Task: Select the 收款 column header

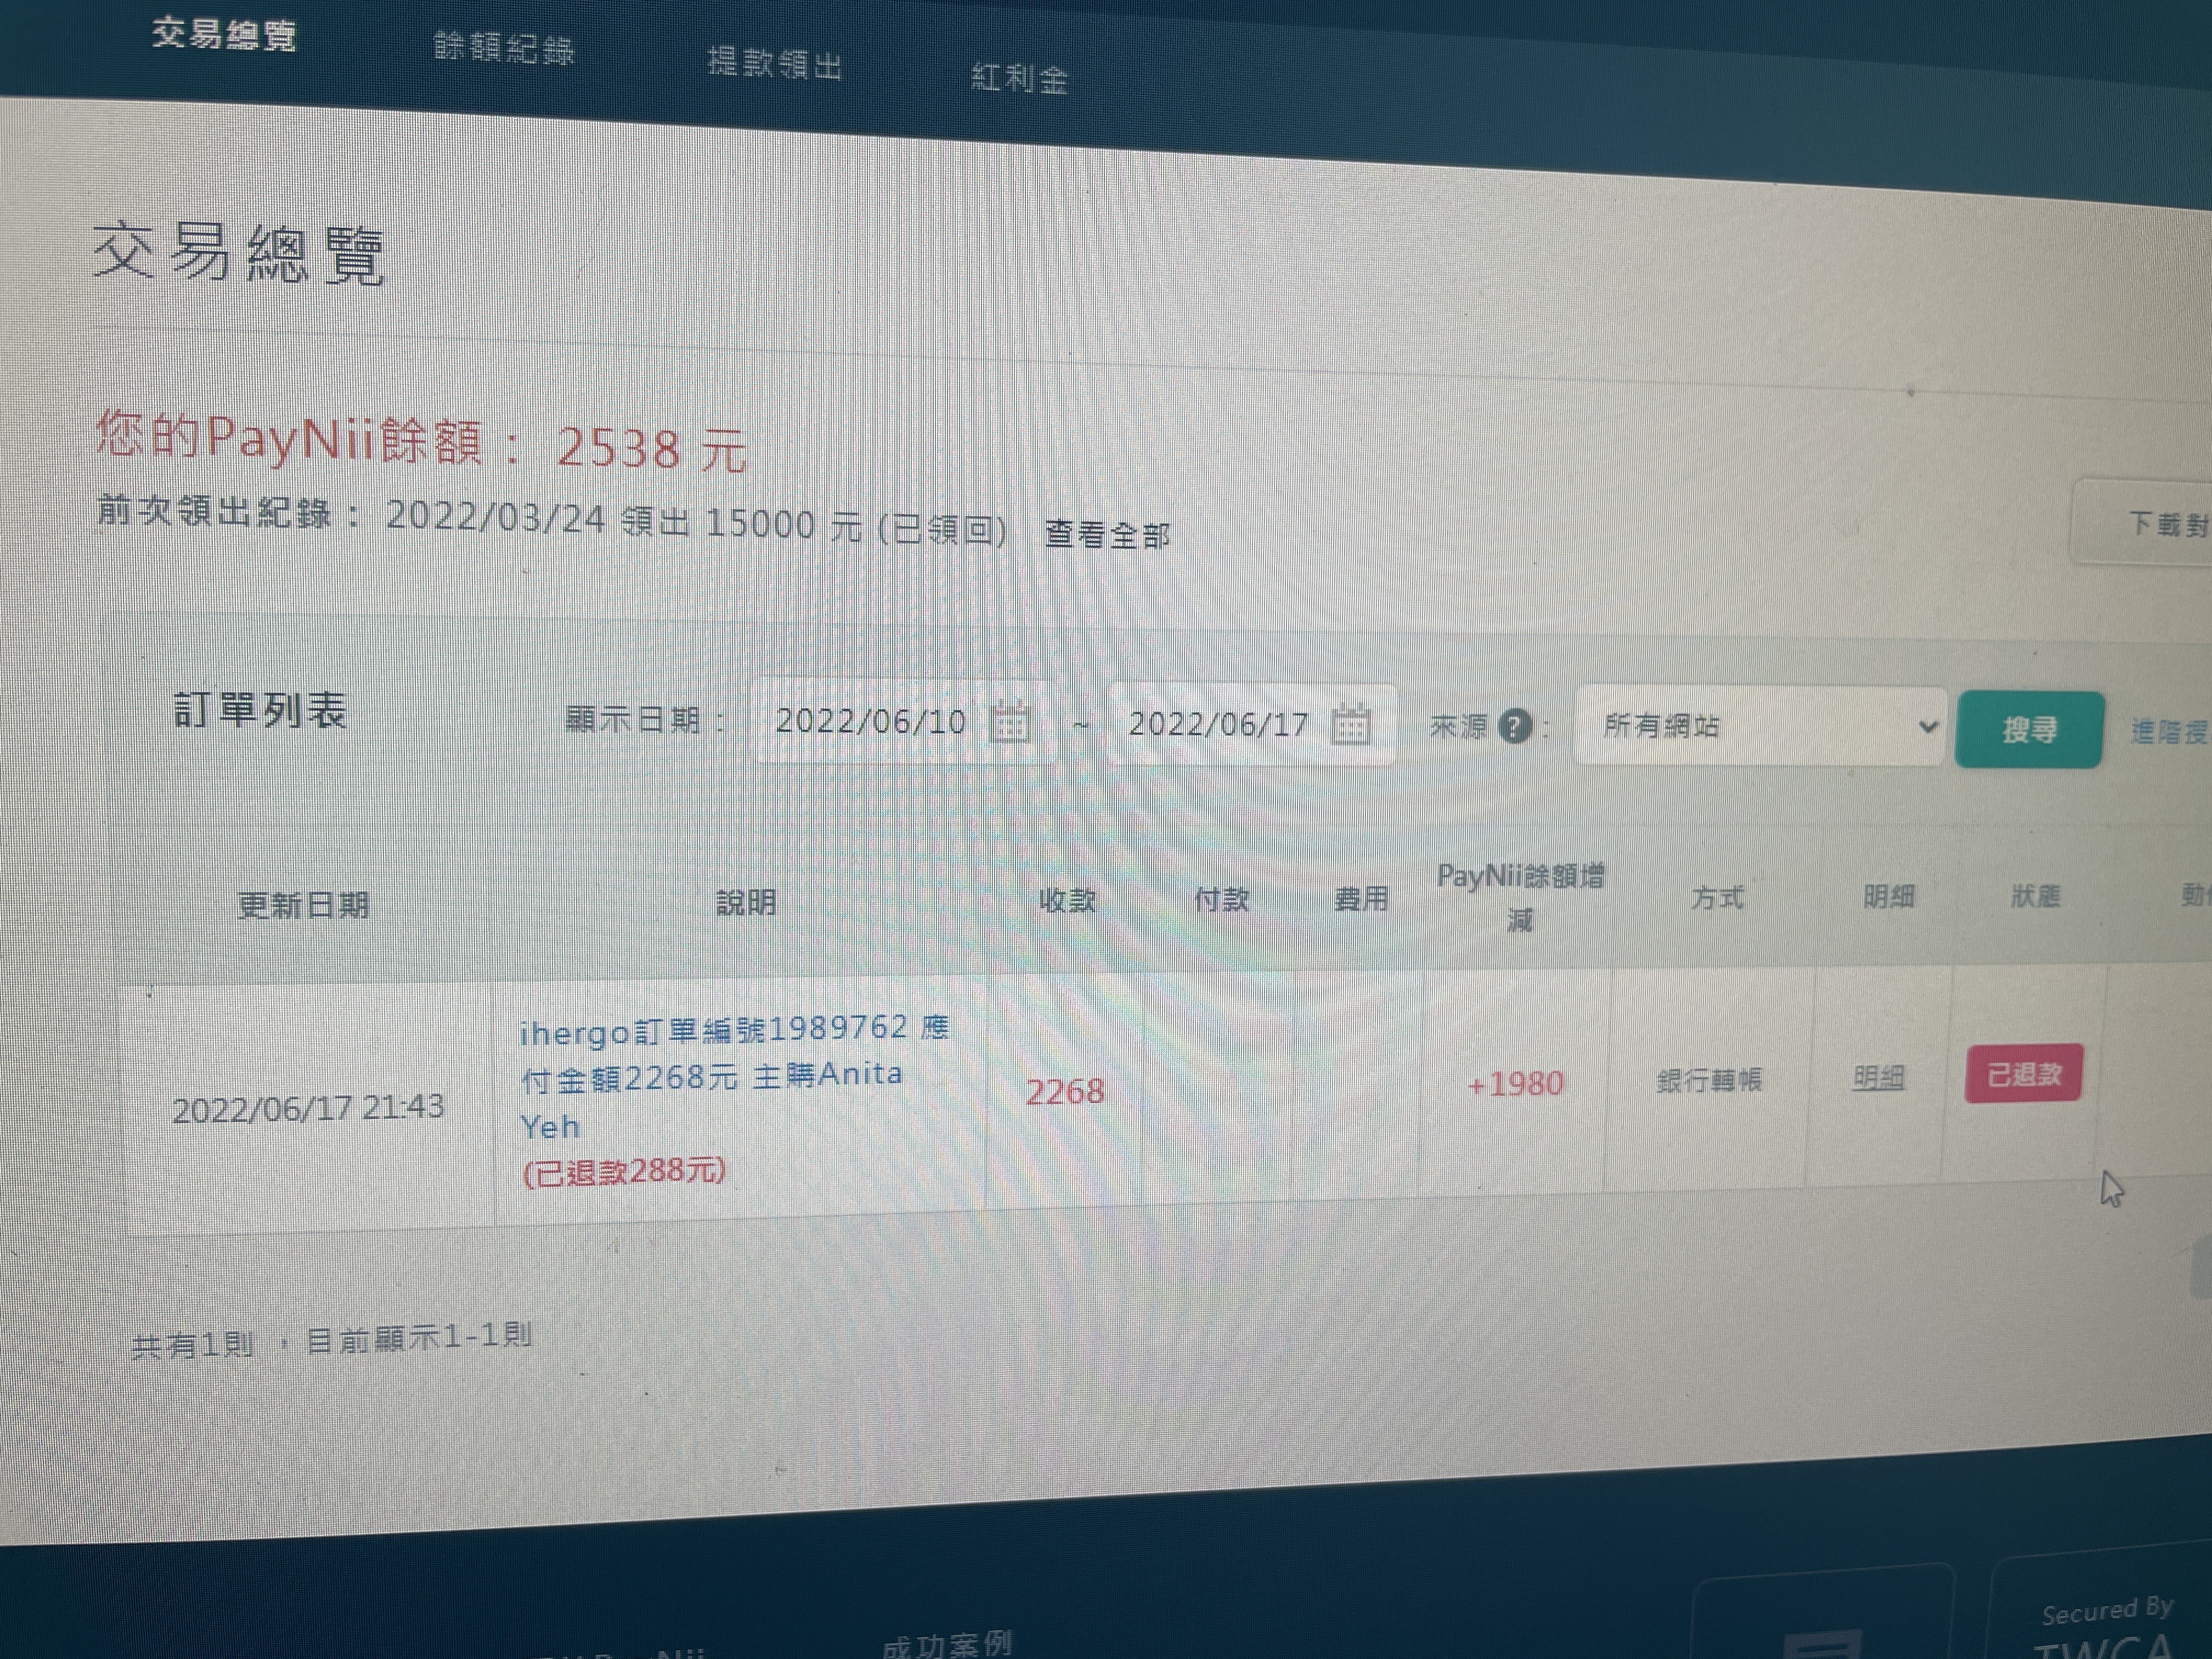Action: coord(1067,901)
